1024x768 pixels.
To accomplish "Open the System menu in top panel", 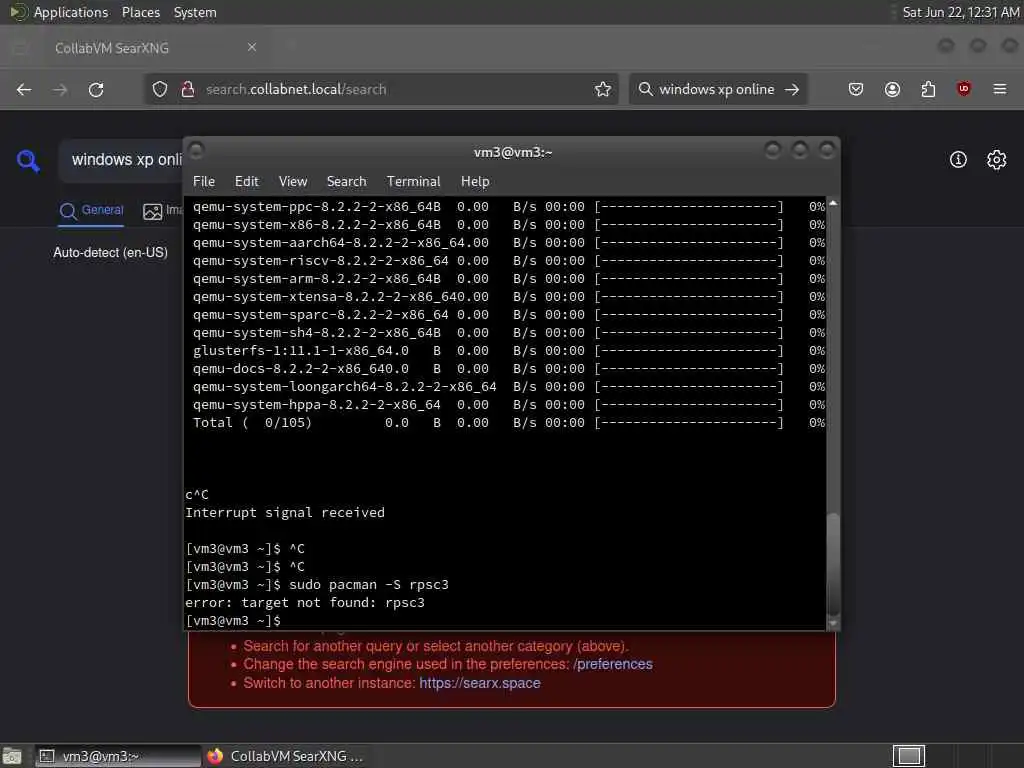I will tap(195, 12).
